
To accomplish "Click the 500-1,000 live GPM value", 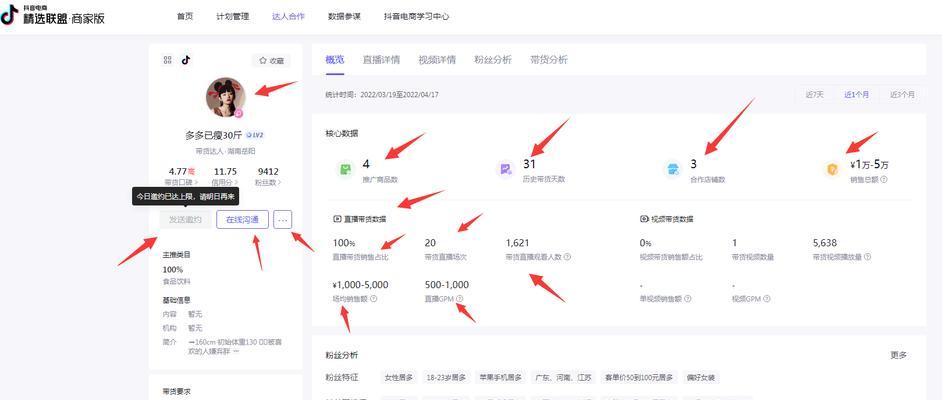I will 446,285.
